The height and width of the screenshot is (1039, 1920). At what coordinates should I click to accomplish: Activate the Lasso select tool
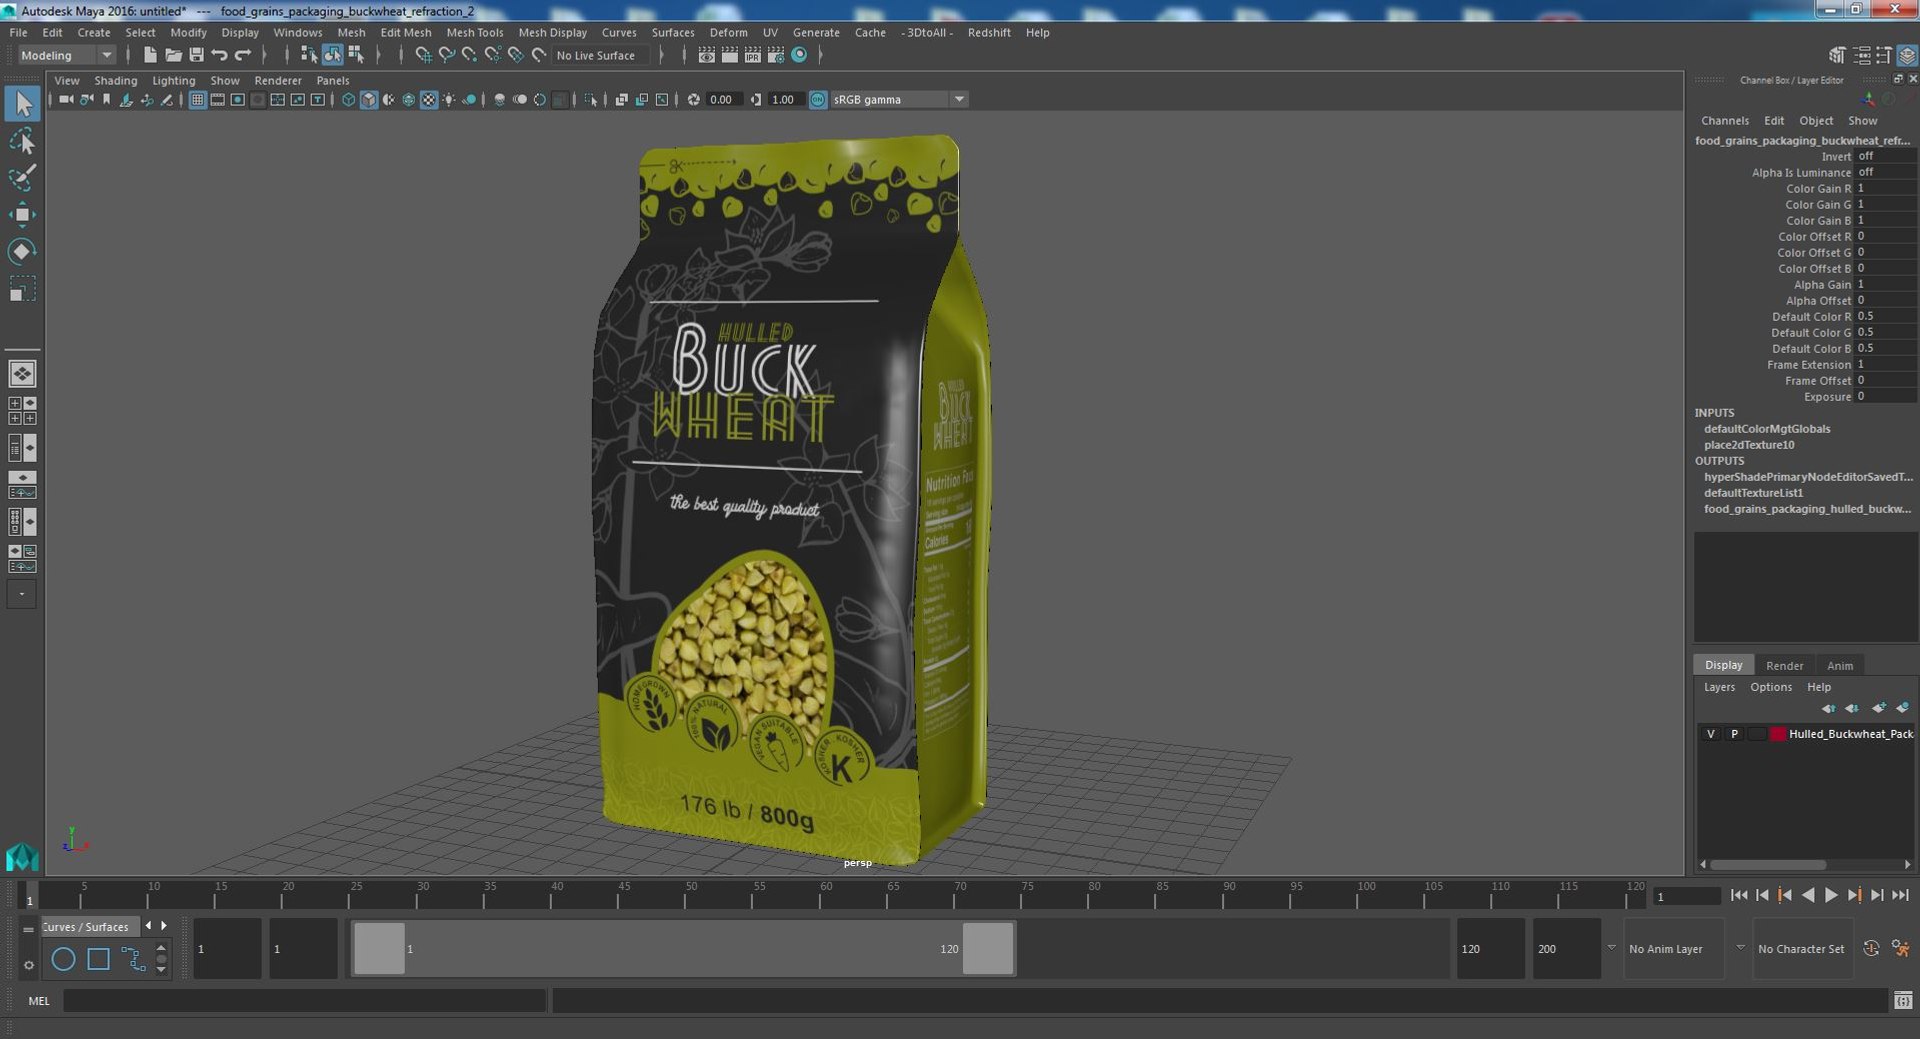pyautogui.click(x=22, y=141)
